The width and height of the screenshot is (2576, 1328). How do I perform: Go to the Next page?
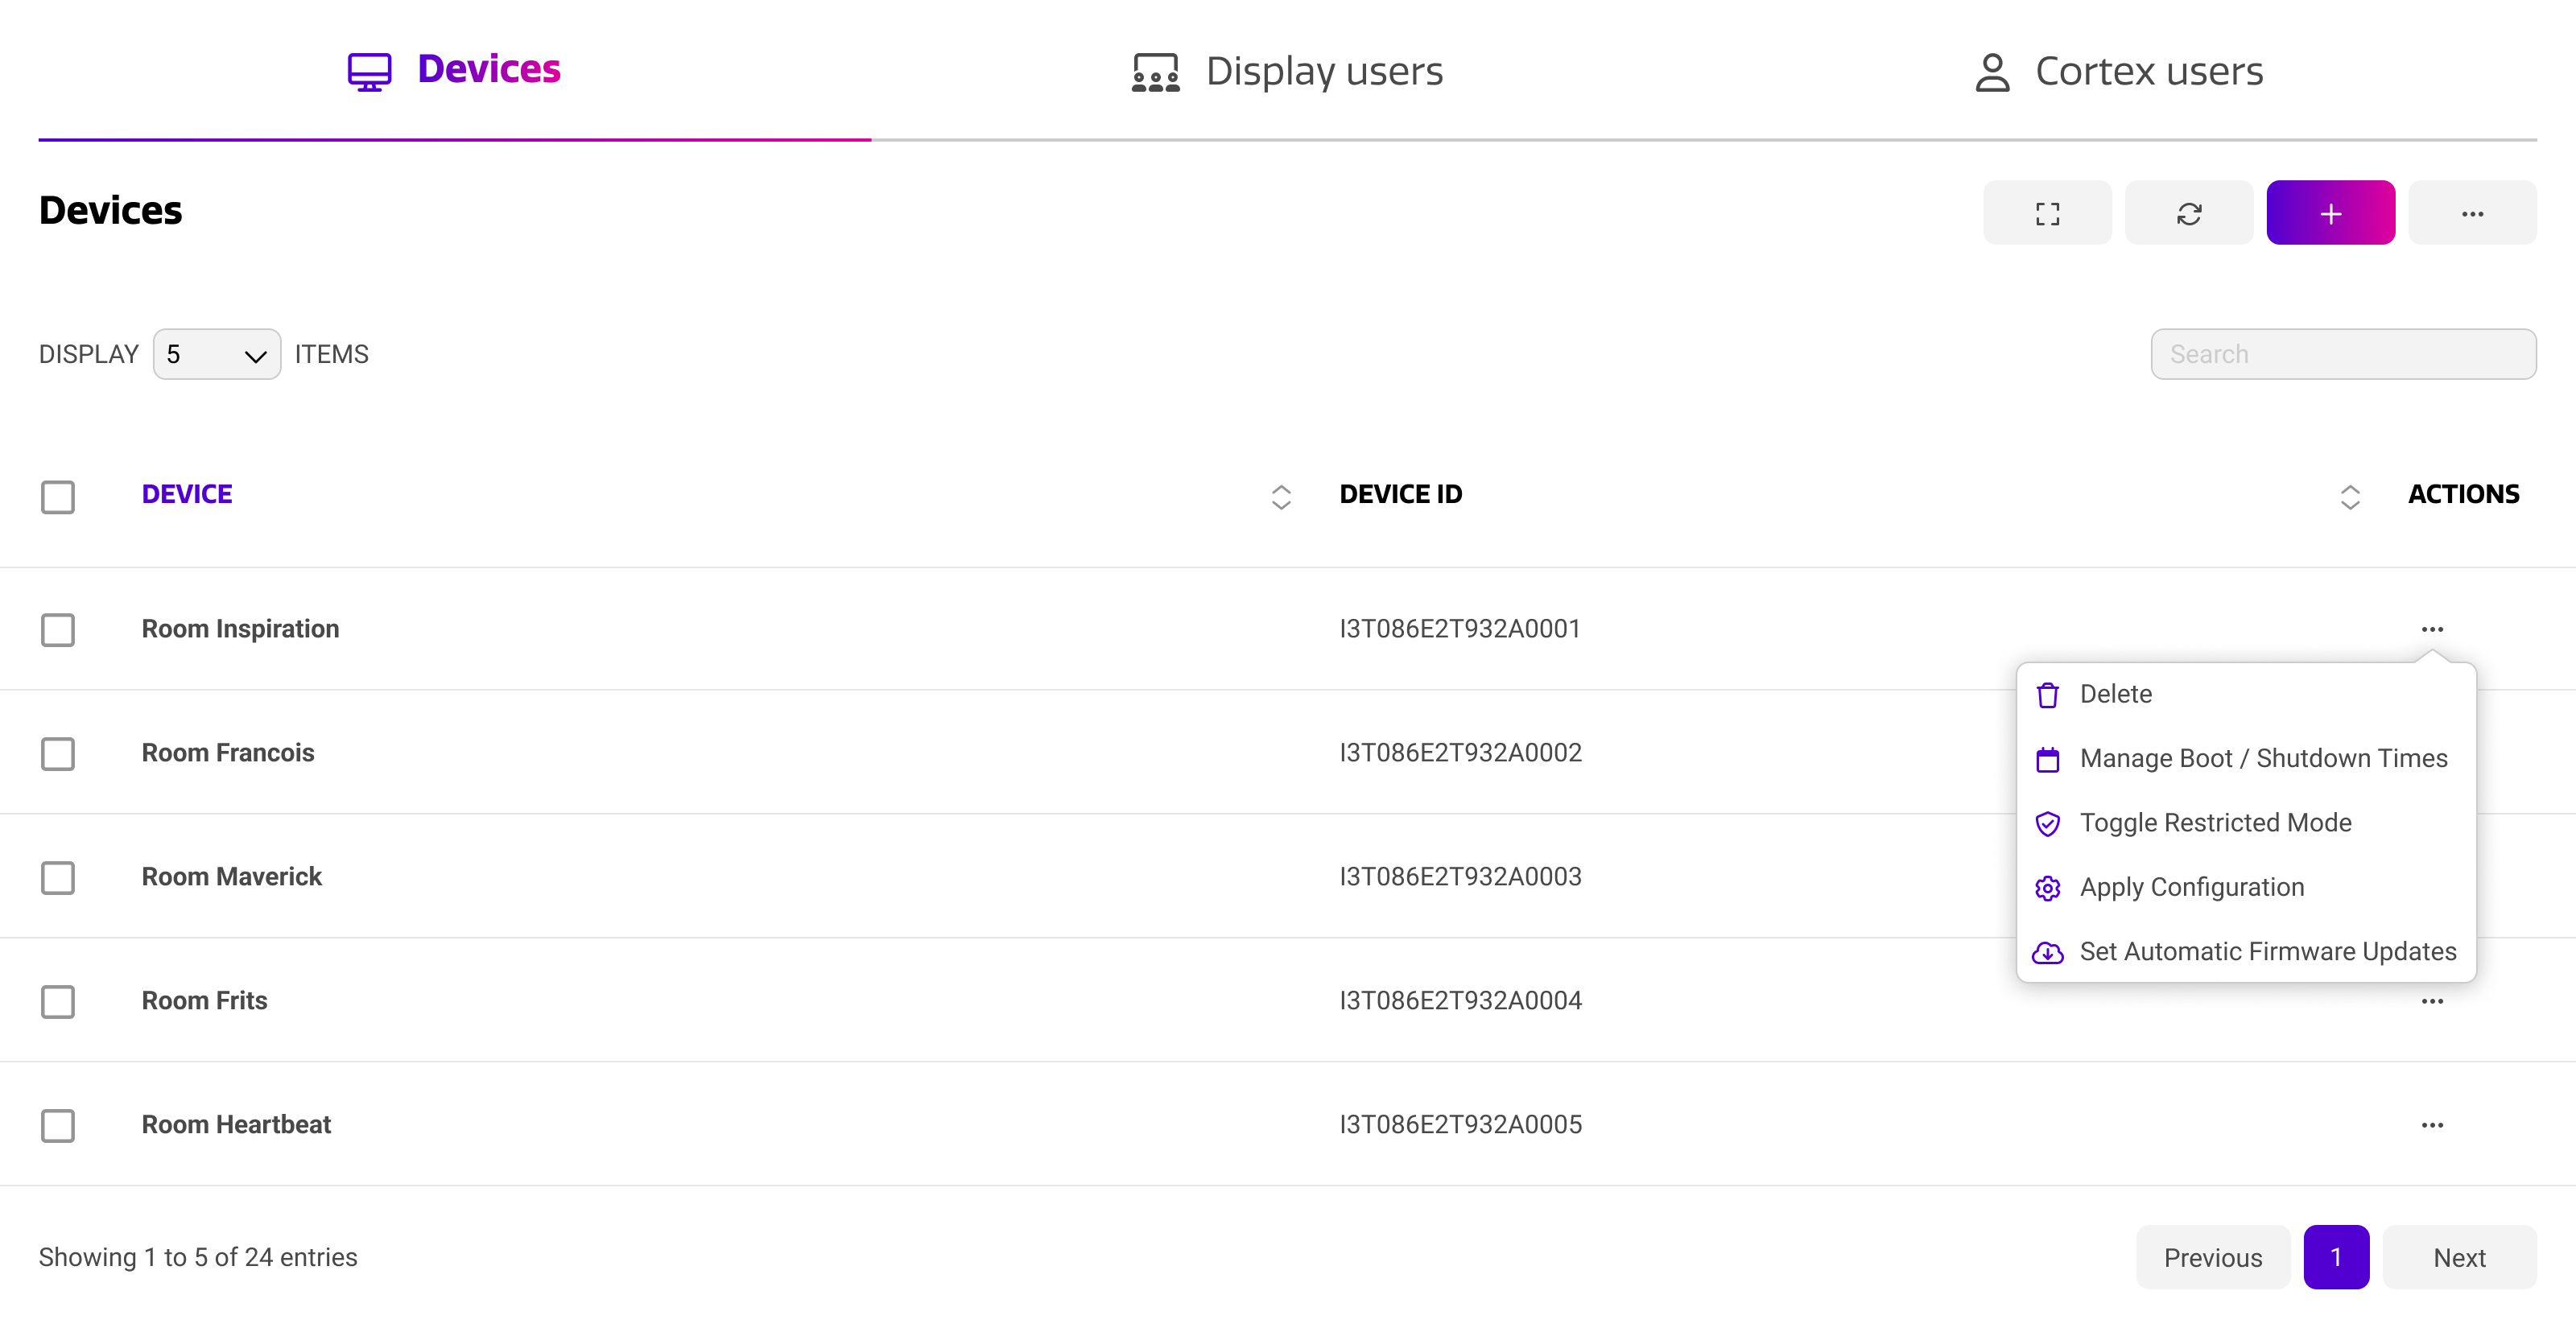click(x=2459, y=1258)
